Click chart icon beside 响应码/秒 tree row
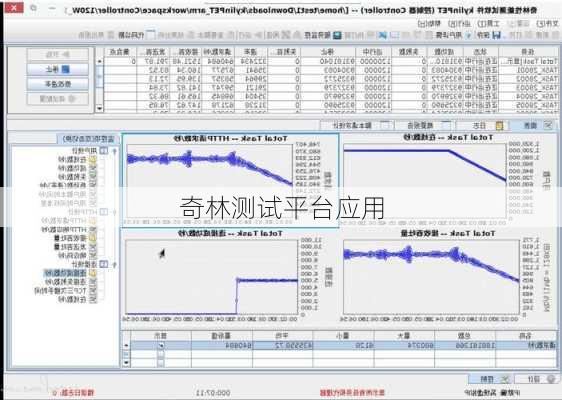This screenshot has width=562, height=400. [x=93, y=255]
